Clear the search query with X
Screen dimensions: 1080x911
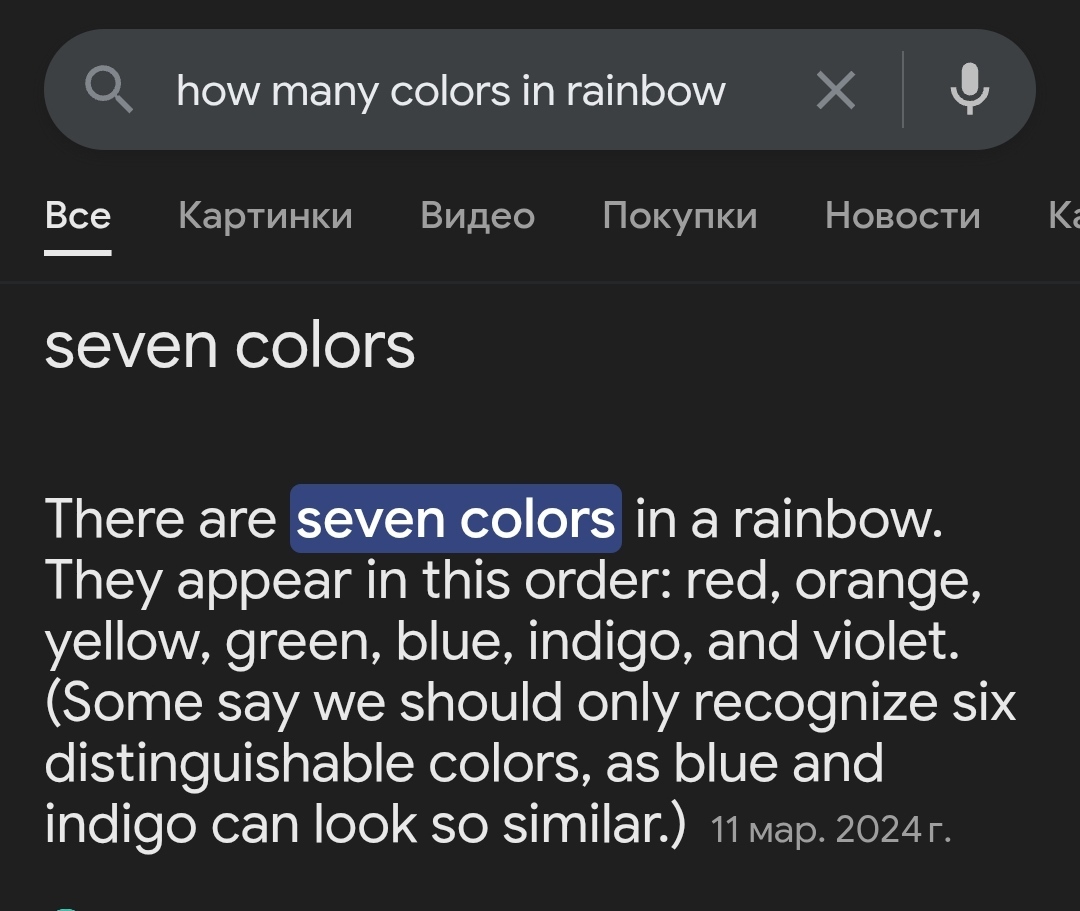835,92
